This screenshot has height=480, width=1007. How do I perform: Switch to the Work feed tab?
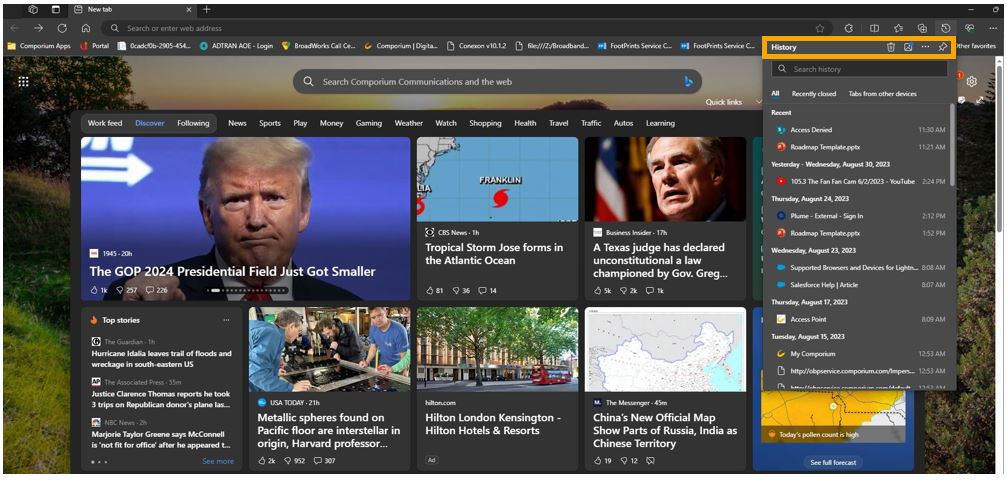pos(105,123)
